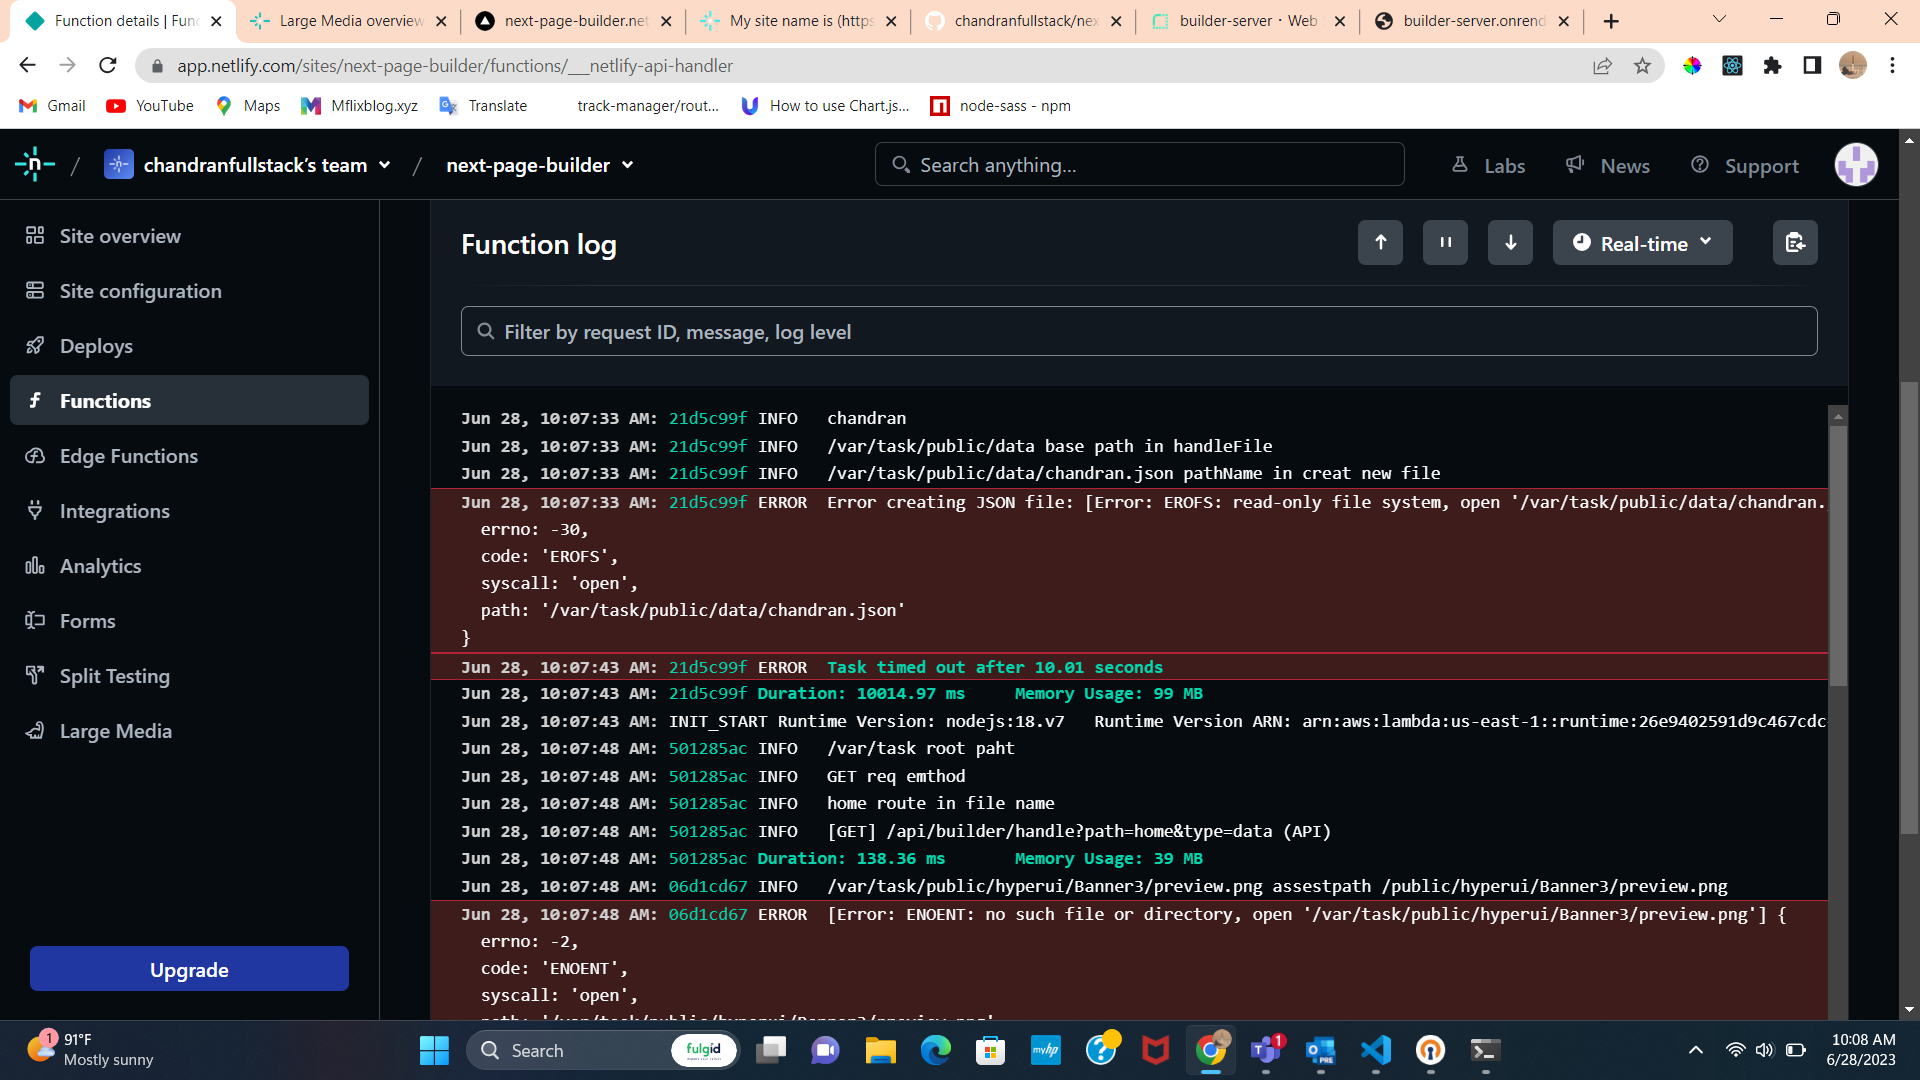
Task: Open the Split Testing panel
Action: pos(113,676)
